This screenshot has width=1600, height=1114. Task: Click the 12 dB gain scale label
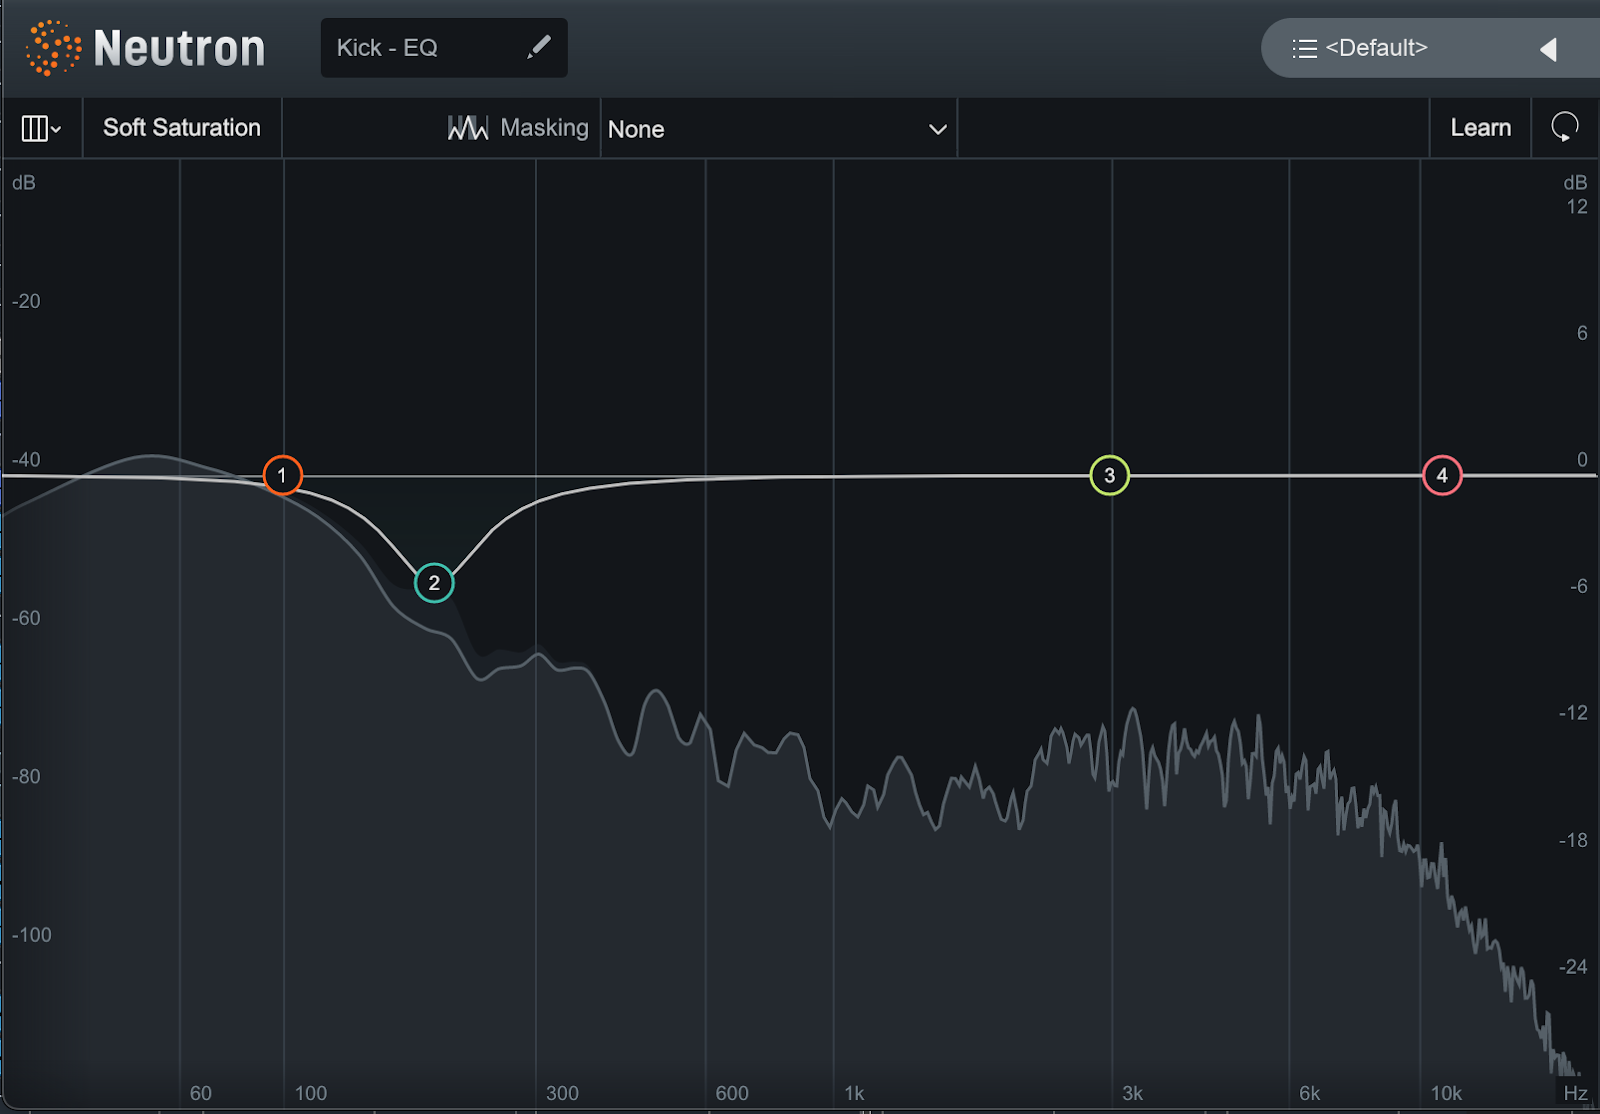[1577, 207]
